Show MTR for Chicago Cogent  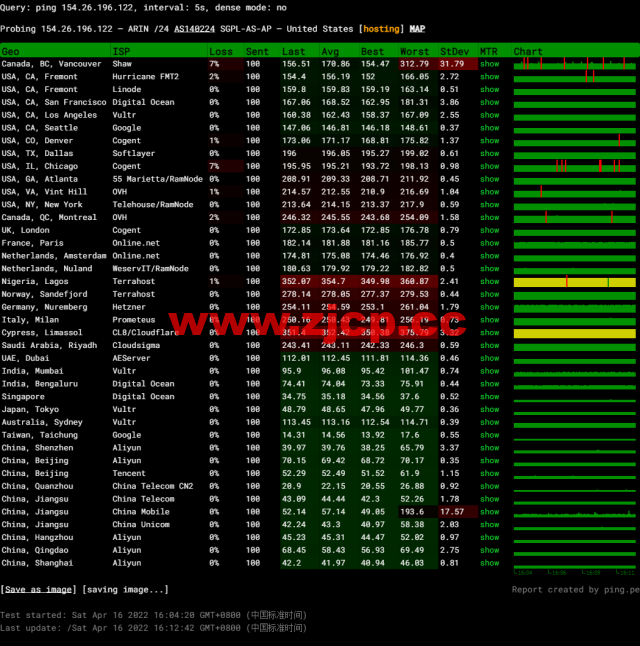(x=490, y=166)
